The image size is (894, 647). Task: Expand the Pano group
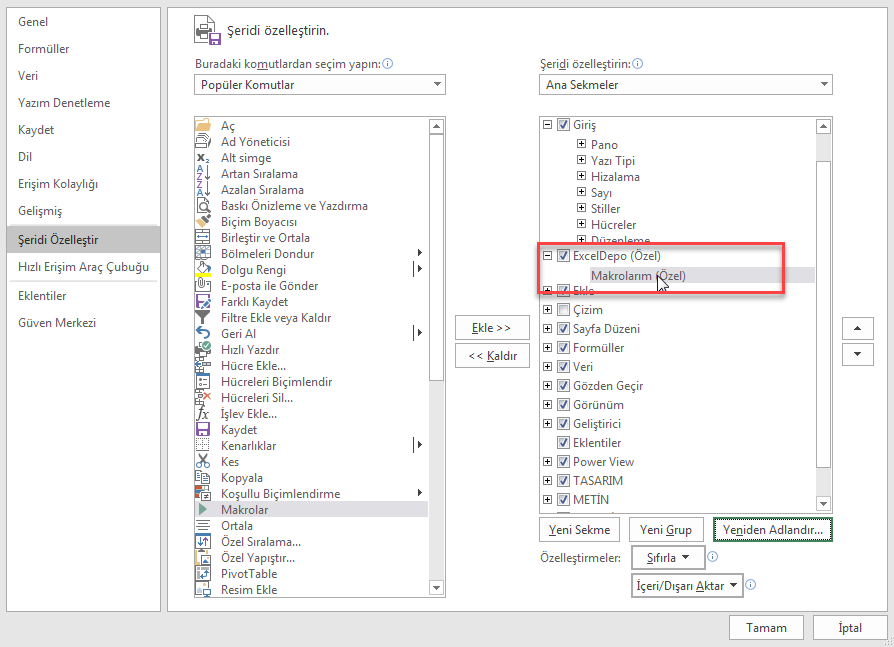(581, 144)
